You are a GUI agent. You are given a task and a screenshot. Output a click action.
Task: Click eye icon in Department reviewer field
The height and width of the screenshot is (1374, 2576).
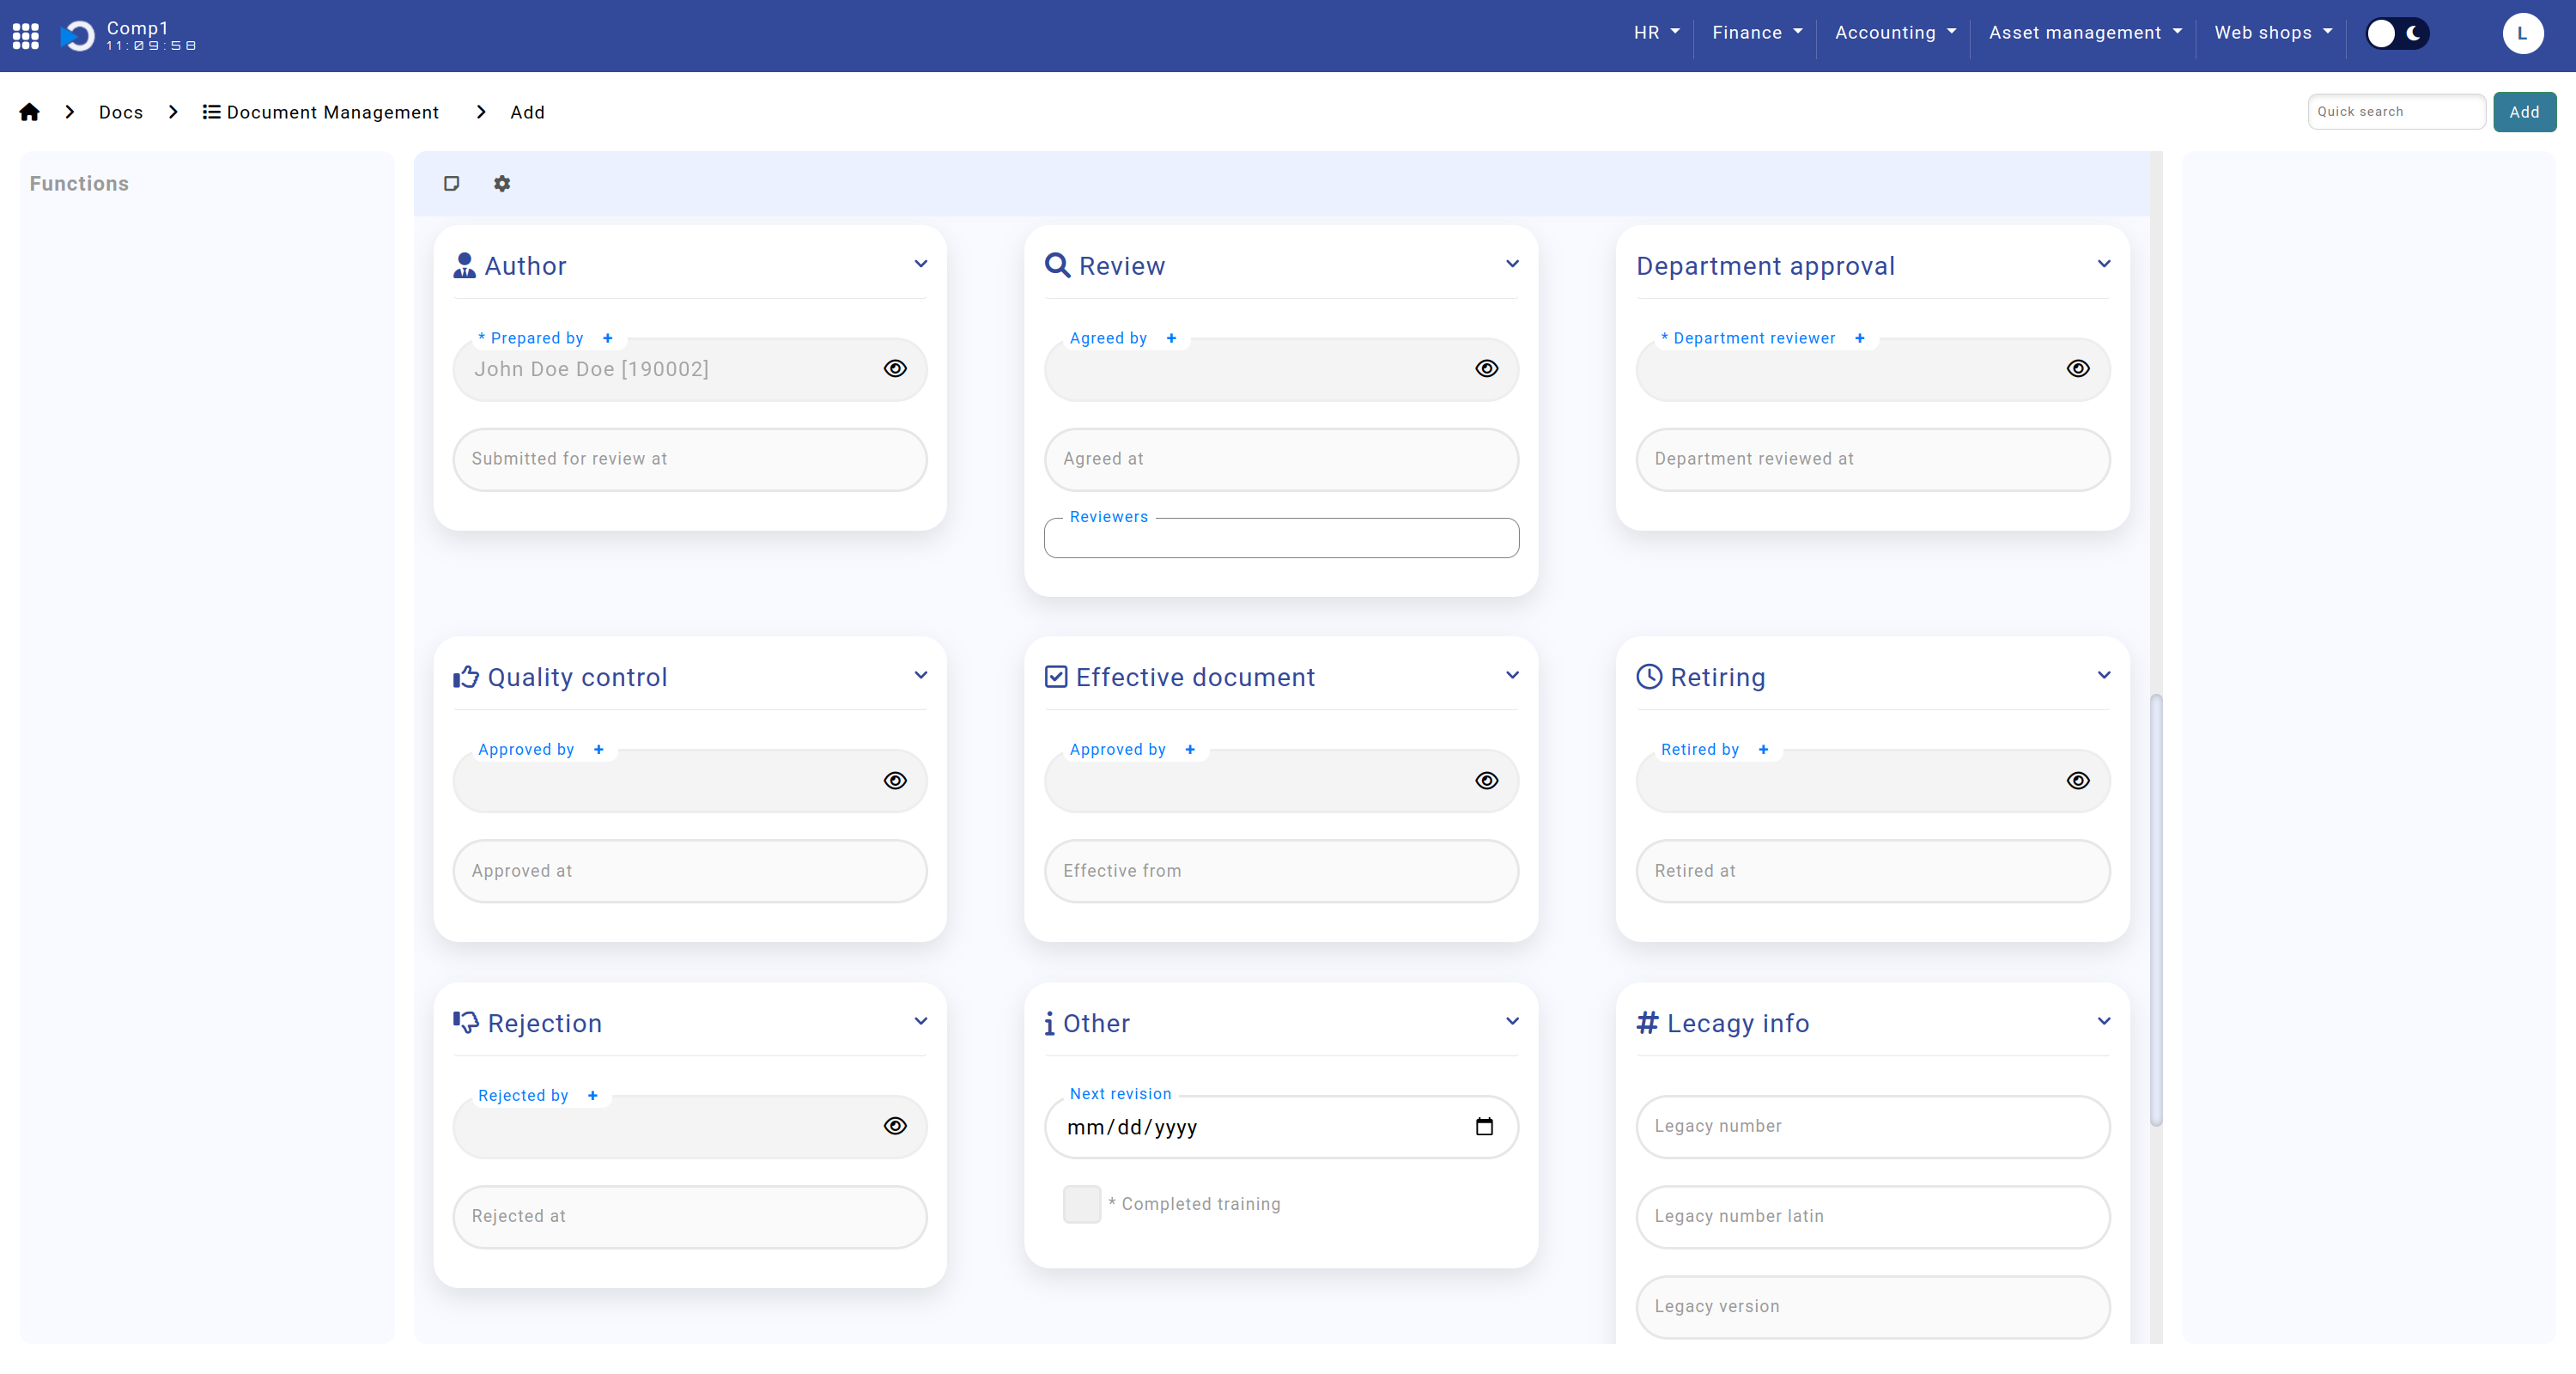2077,369
